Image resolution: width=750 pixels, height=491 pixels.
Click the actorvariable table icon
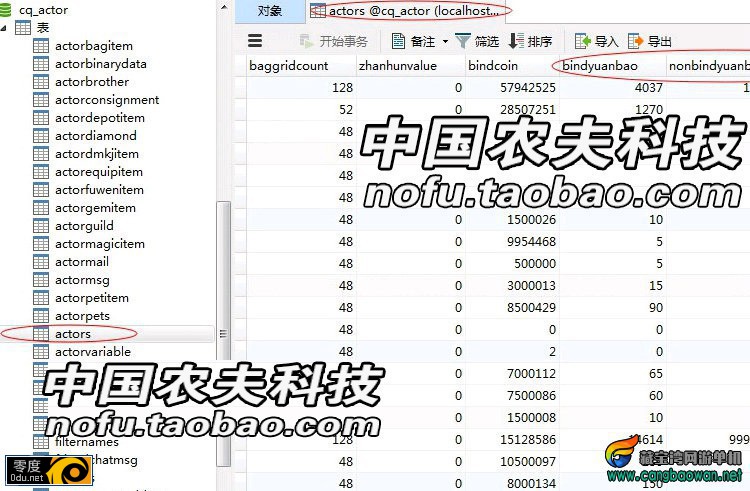coord(41,352)
